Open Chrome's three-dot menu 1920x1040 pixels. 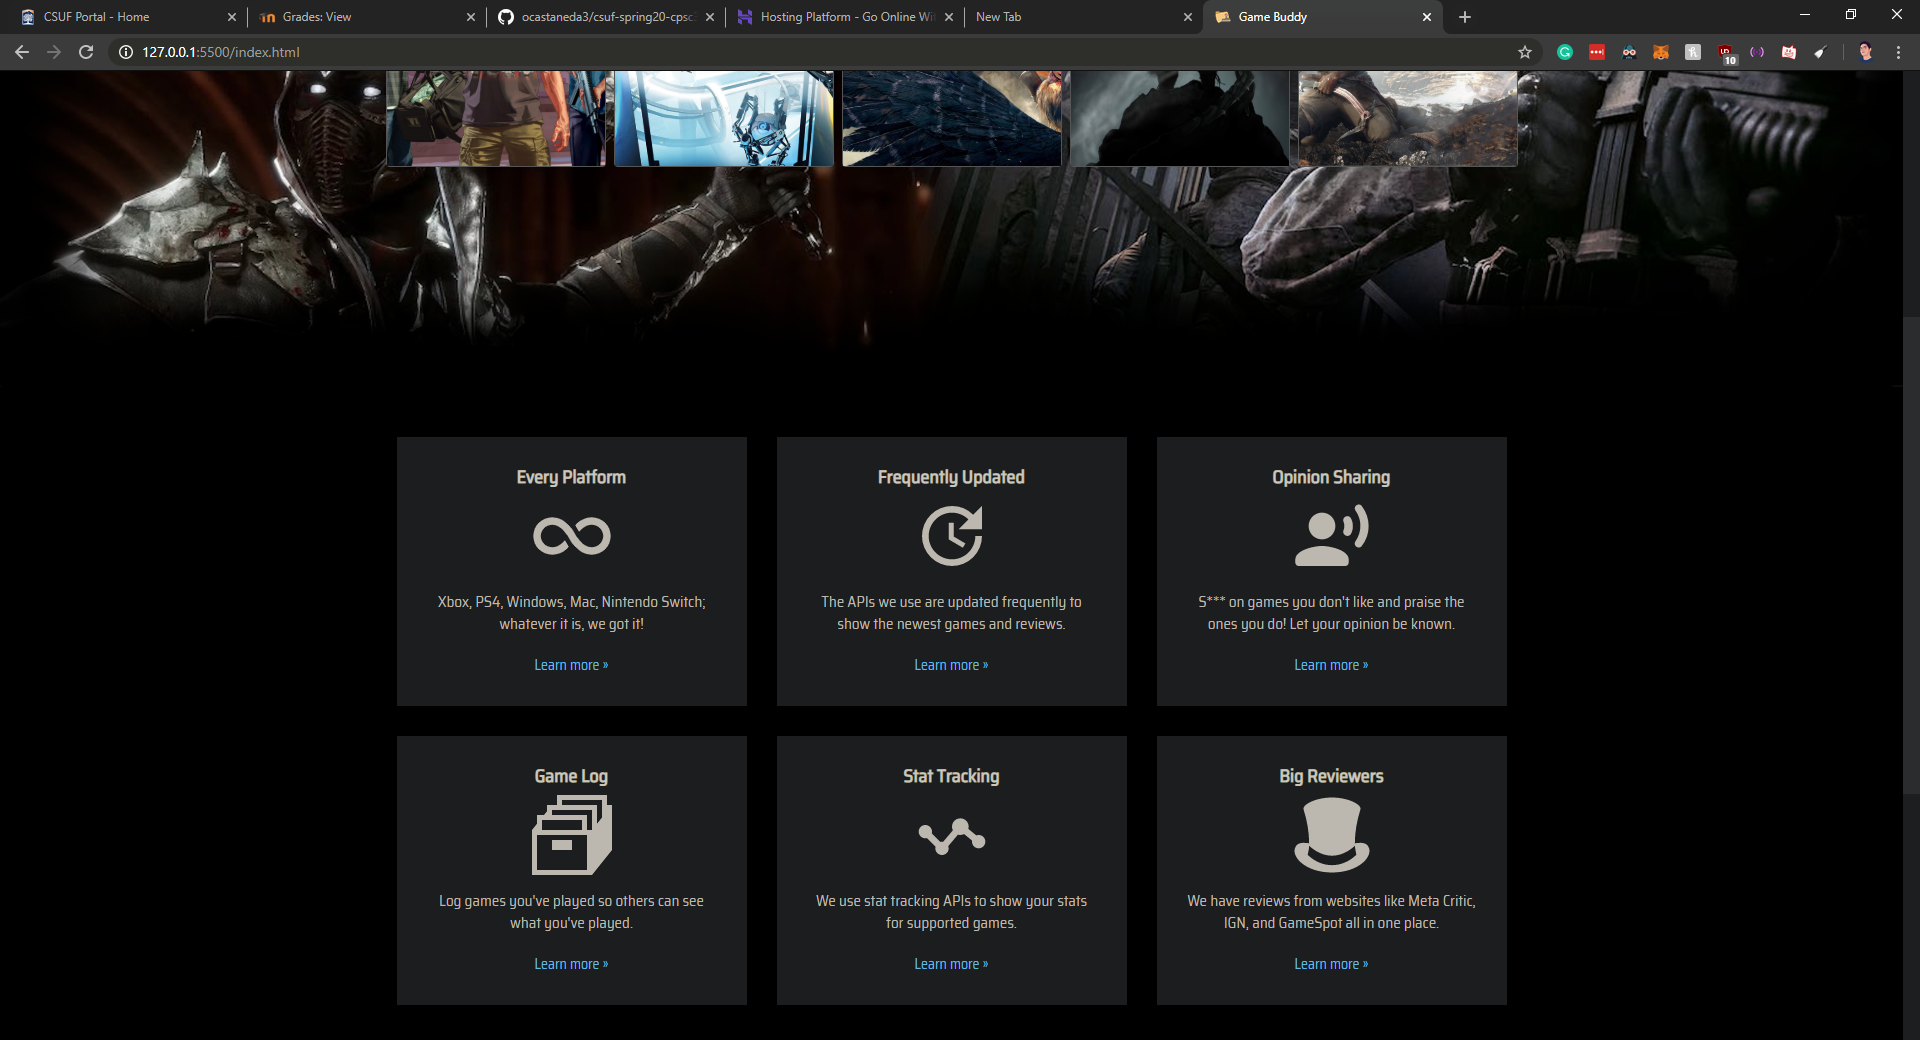[x=1898, y=52]
